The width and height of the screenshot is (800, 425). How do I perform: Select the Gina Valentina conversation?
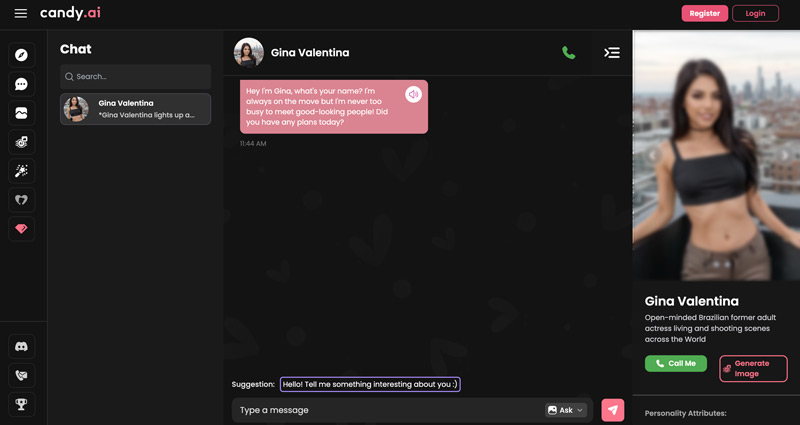pyautogui.click(x=135, y=109)
